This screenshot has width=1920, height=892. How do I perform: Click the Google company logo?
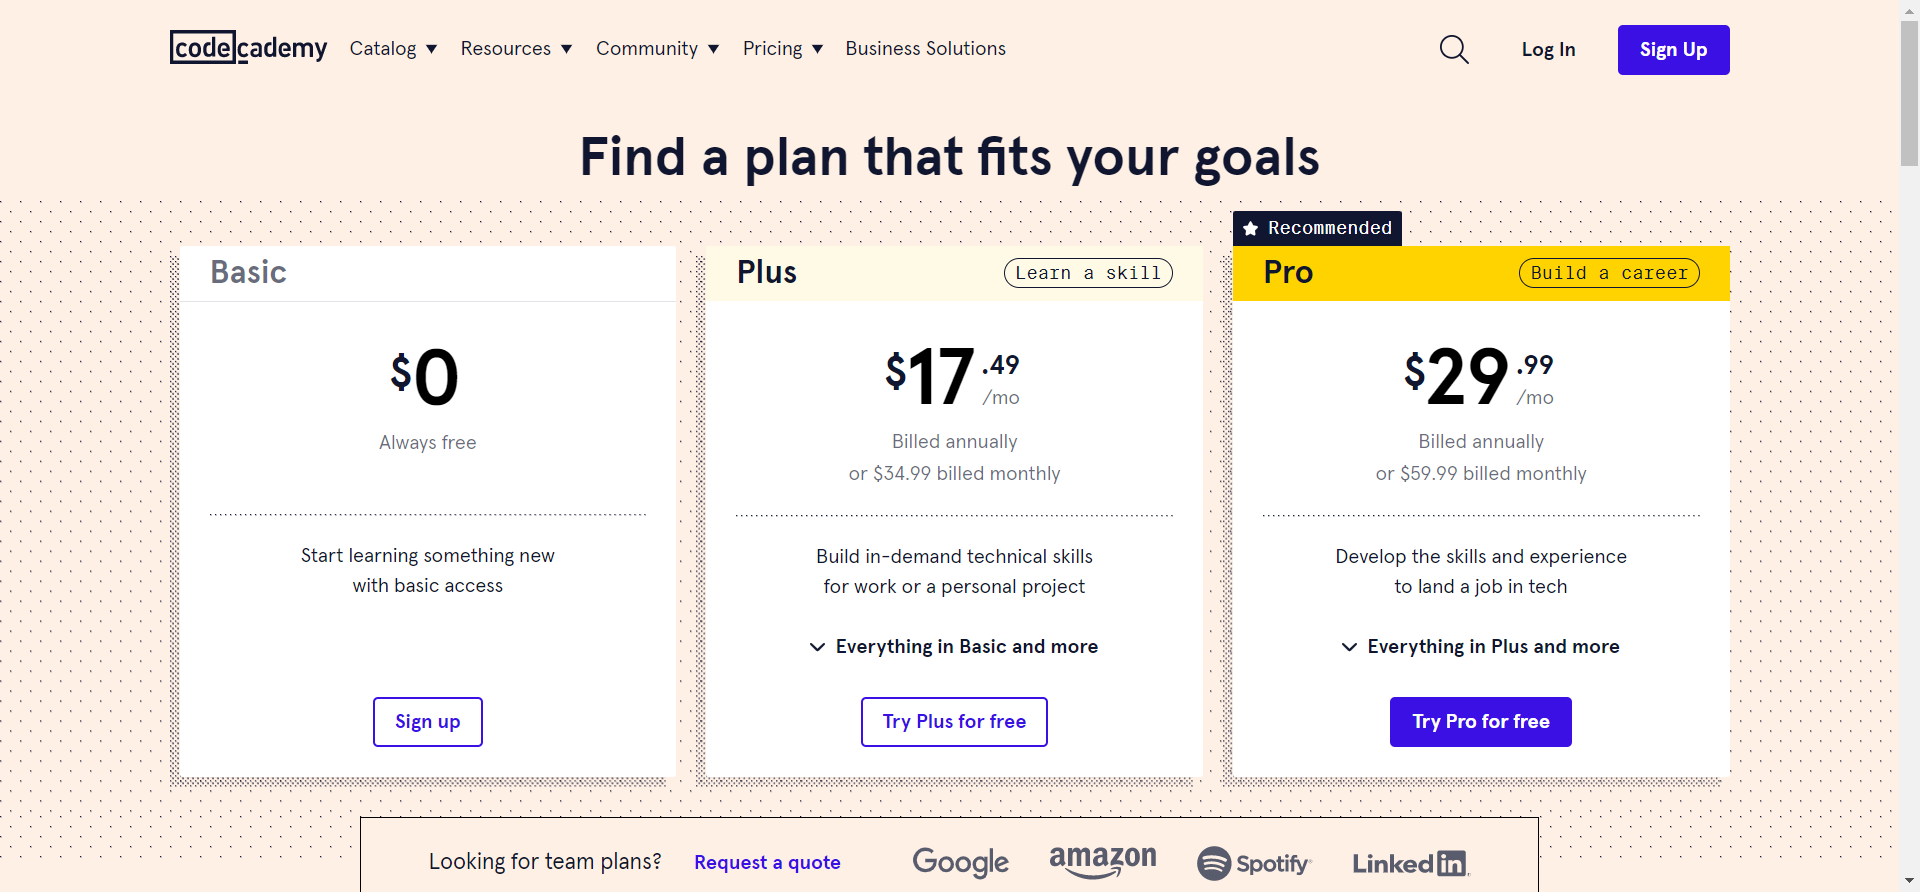(x=960, y=862)
